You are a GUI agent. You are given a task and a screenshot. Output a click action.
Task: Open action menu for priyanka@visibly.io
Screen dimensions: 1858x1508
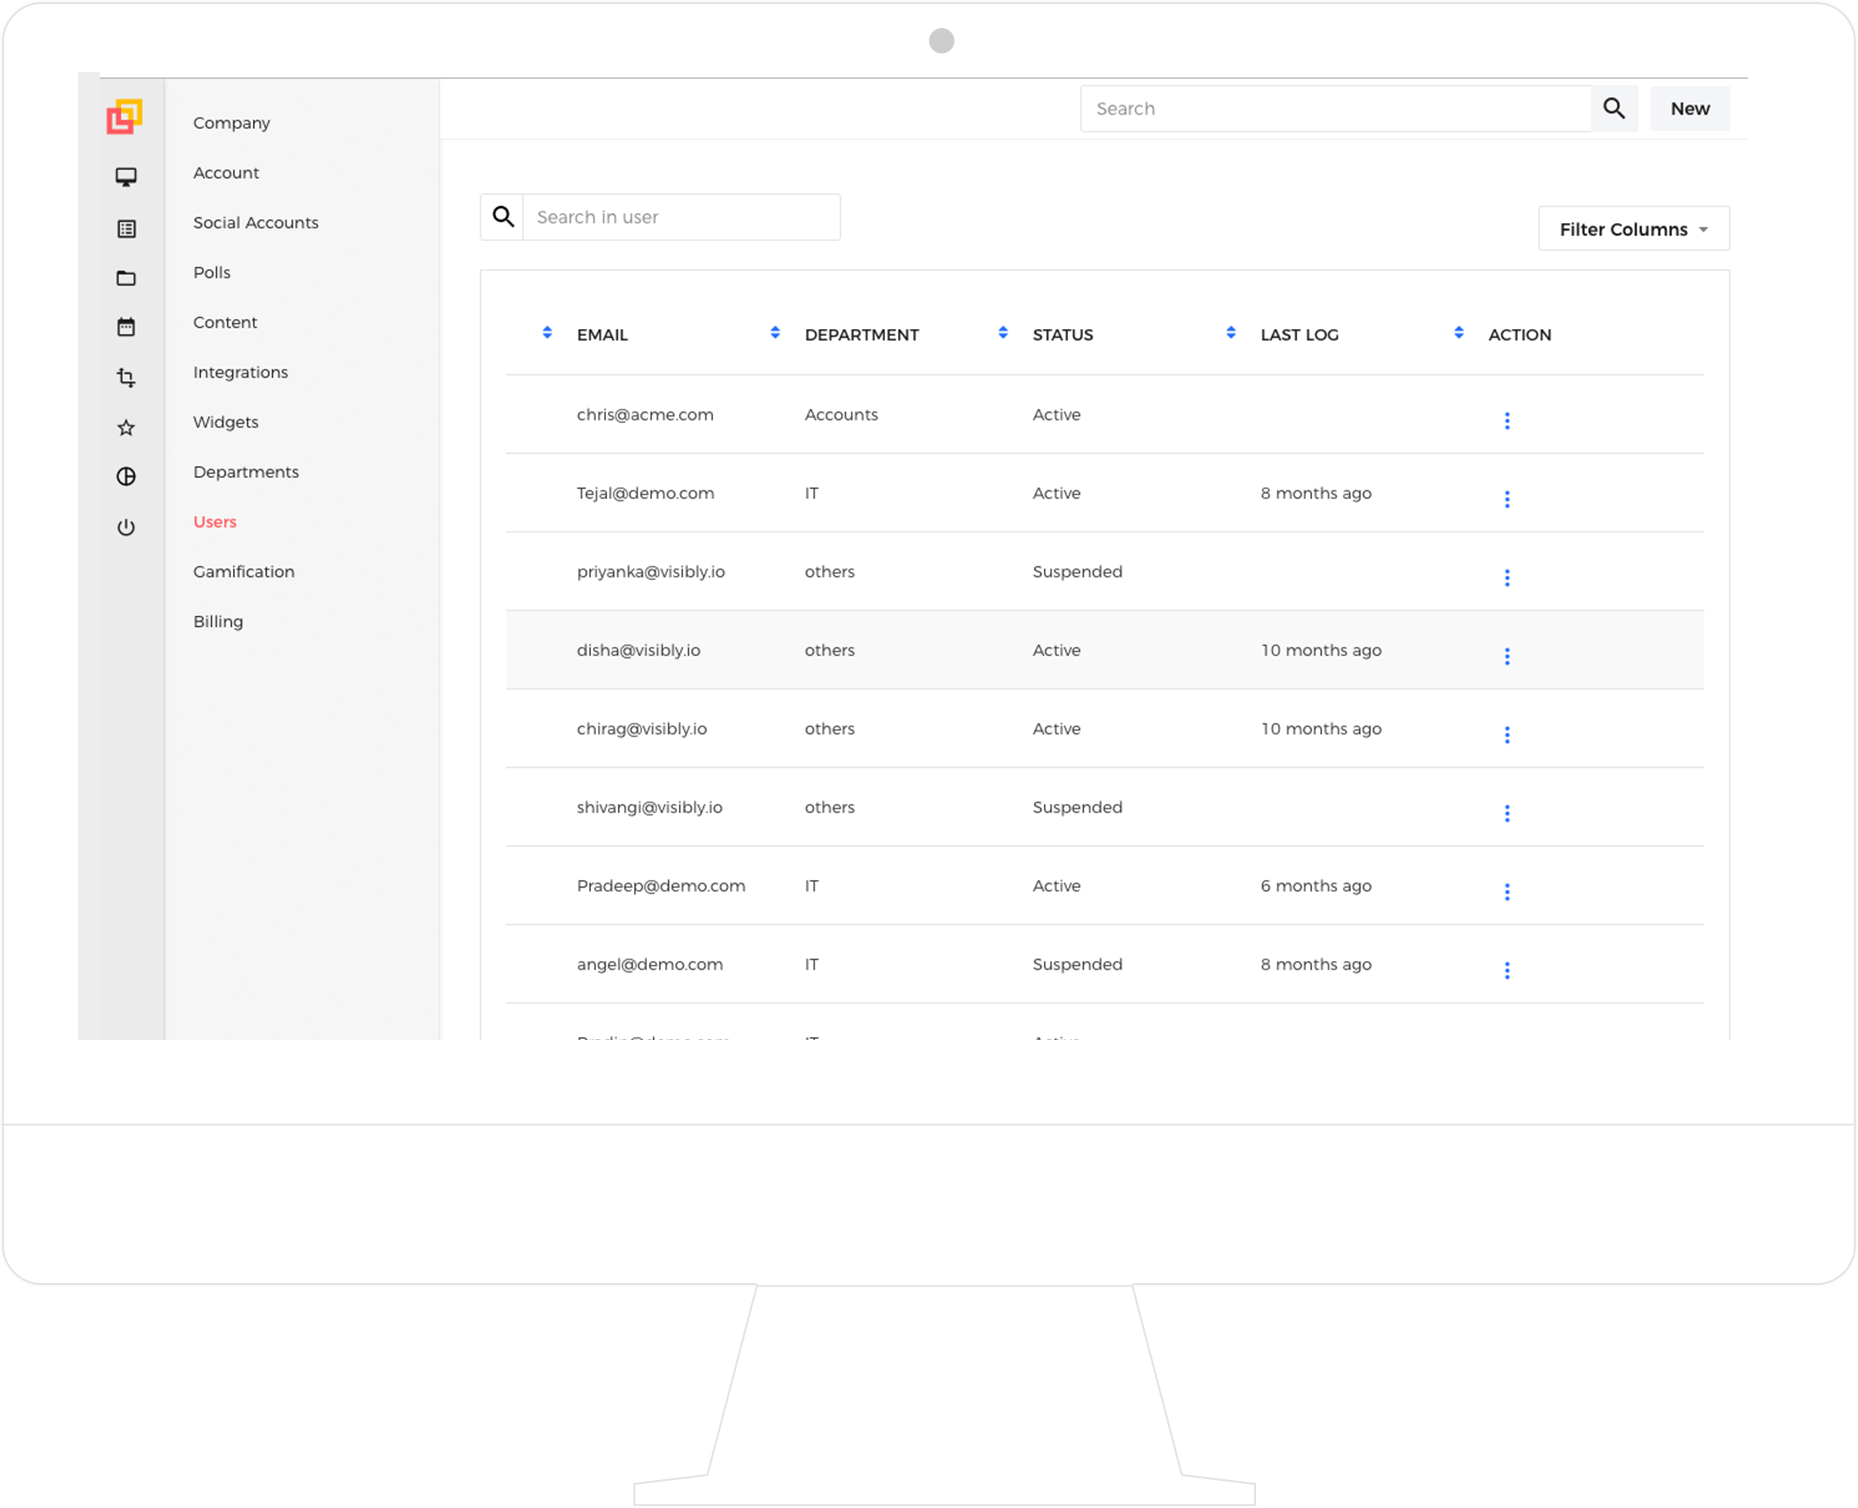(1507, 577)
